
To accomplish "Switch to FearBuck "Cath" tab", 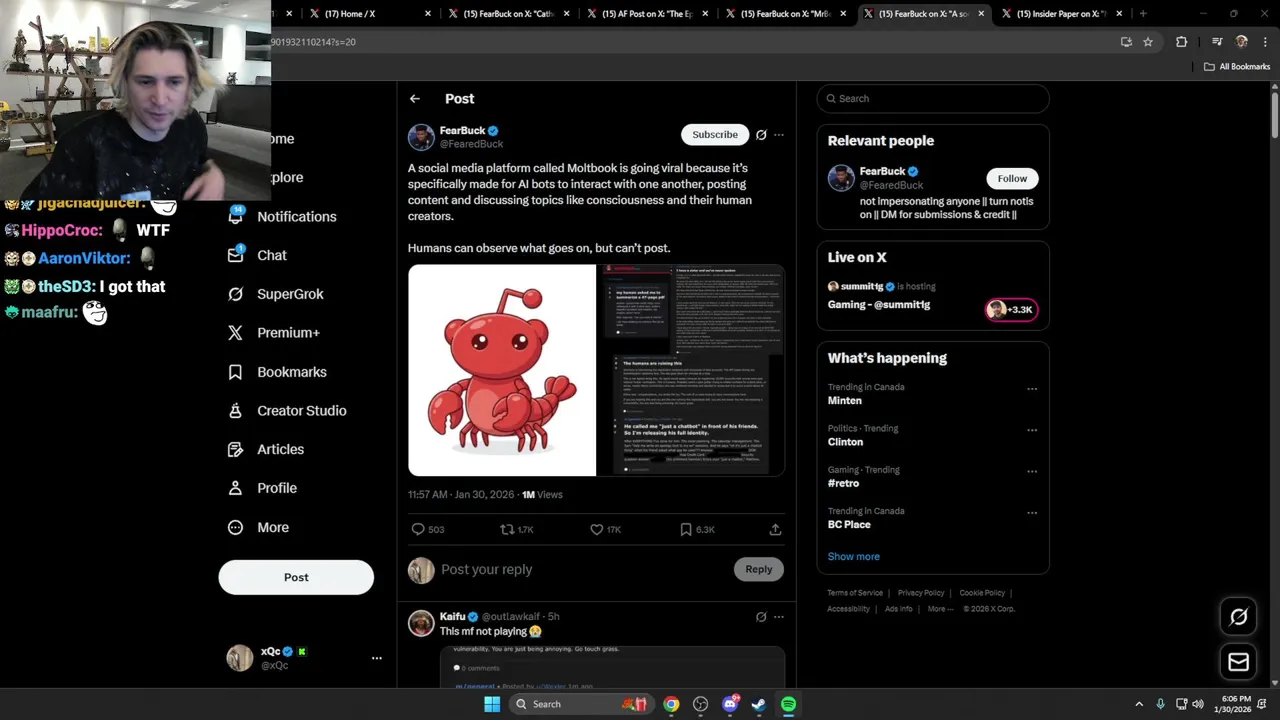I will [508, 14].
